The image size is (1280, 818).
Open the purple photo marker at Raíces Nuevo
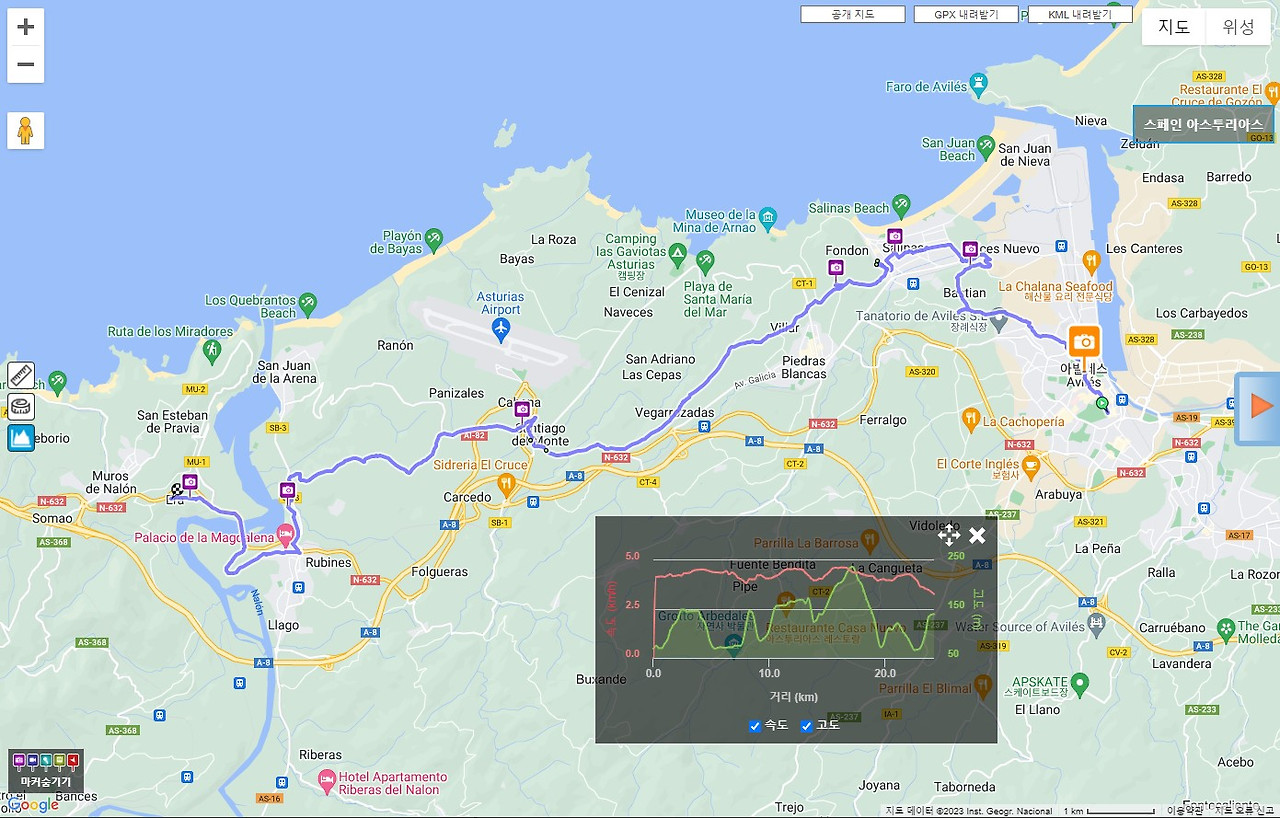(970, 248)
